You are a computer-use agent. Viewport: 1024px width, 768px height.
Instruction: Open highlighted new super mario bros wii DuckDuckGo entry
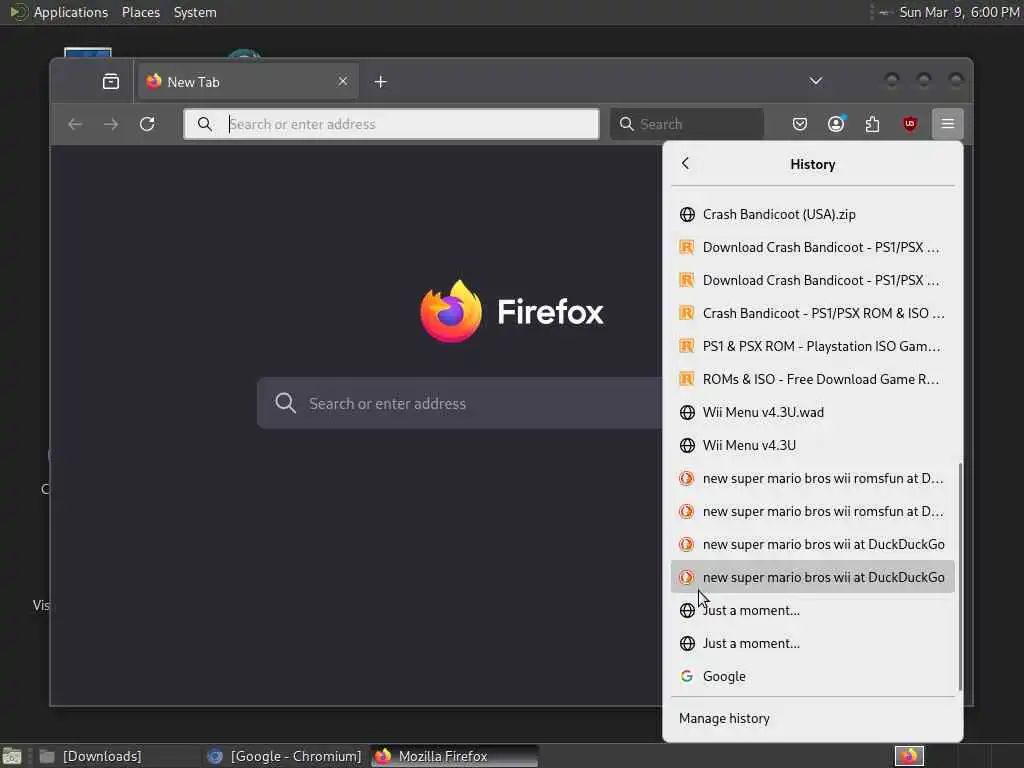point(812,577)
